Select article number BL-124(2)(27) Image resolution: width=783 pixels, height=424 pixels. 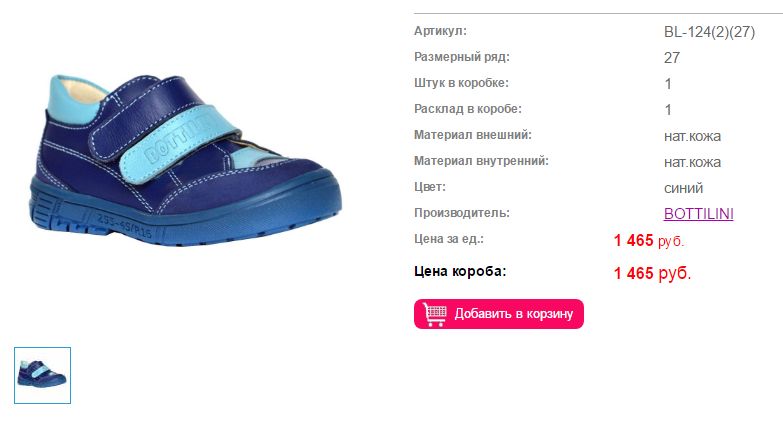click(x=709, y=32)
